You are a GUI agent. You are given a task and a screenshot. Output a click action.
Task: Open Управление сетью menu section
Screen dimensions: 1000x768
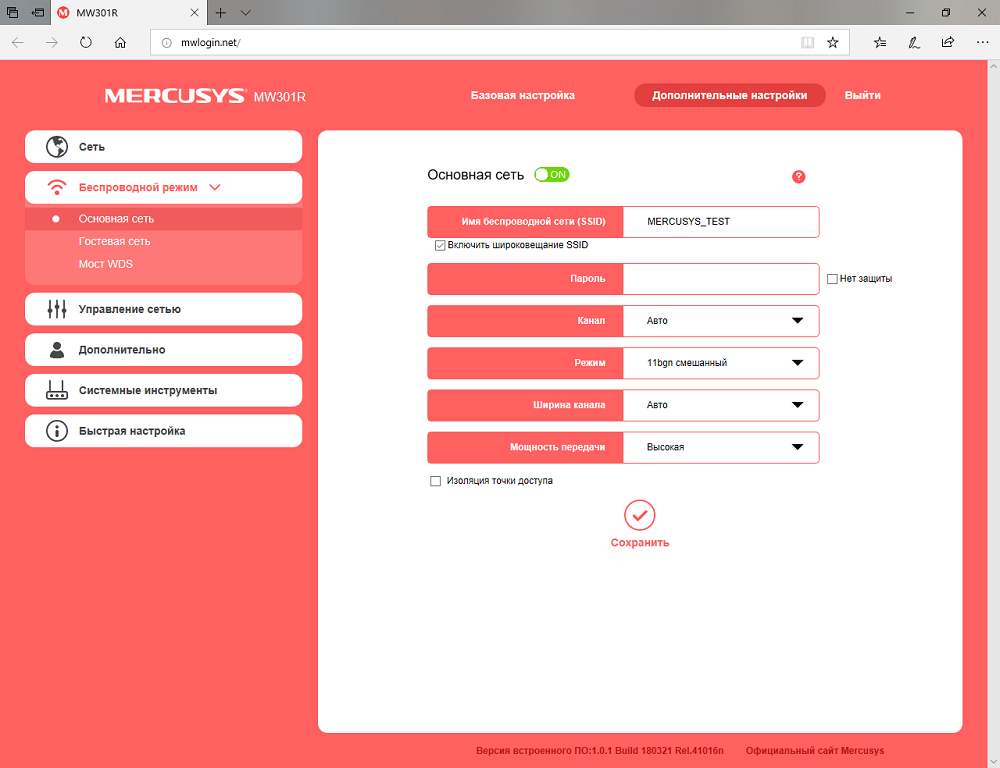pos(163,309)
